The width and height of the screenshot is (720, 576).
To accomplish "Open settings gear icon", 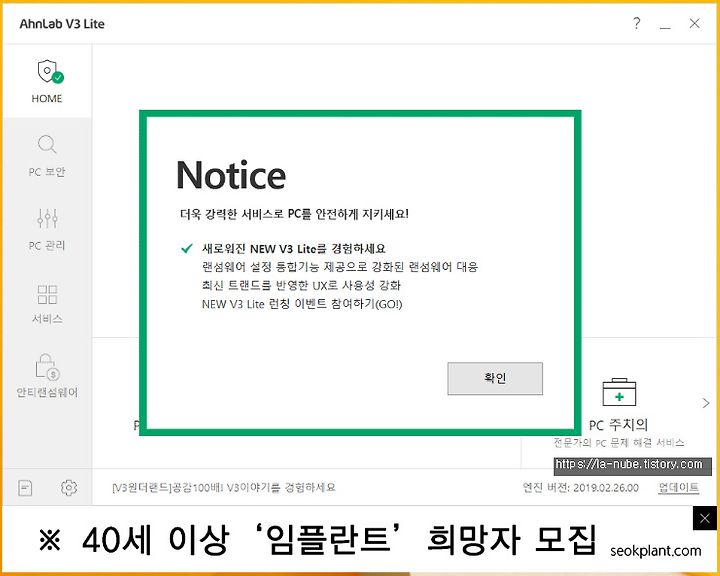I will pos(69,487).
